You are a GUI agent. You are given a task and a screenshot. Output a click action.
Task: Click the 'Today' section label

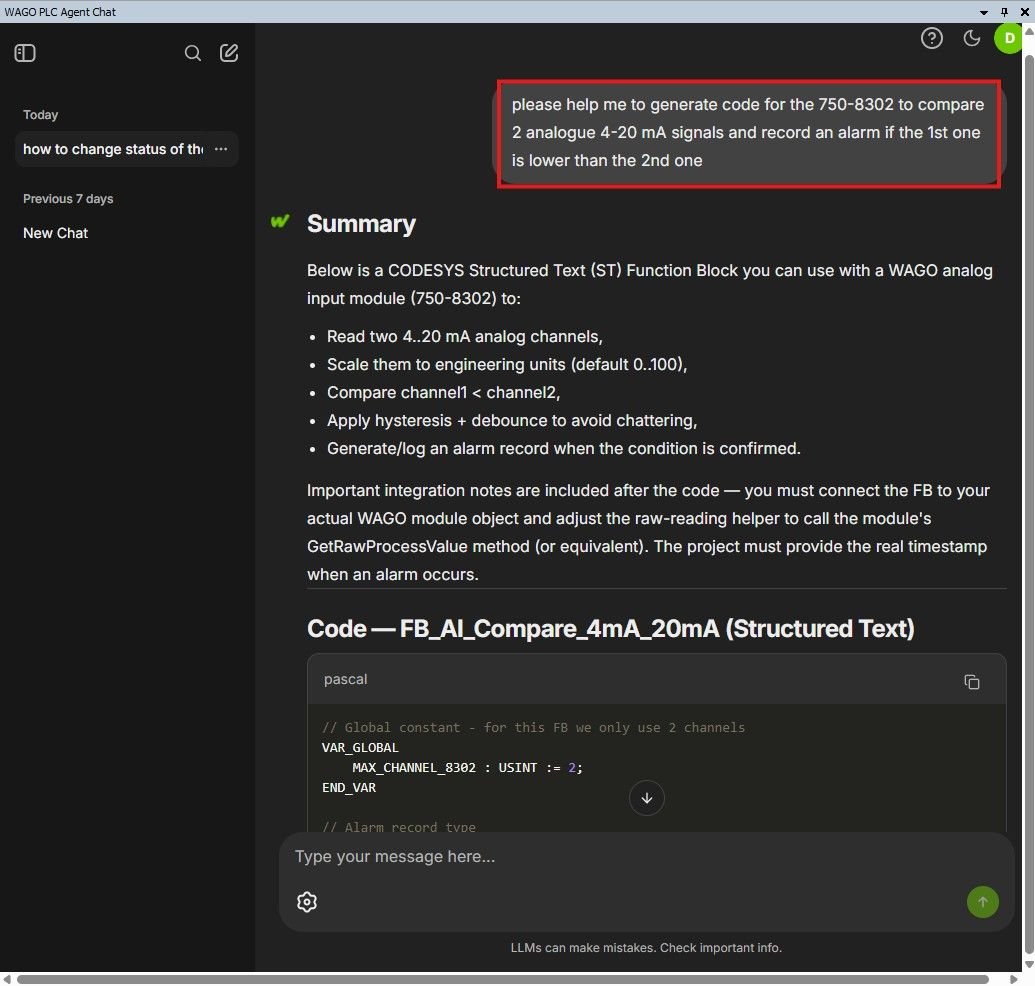(40, 115)
